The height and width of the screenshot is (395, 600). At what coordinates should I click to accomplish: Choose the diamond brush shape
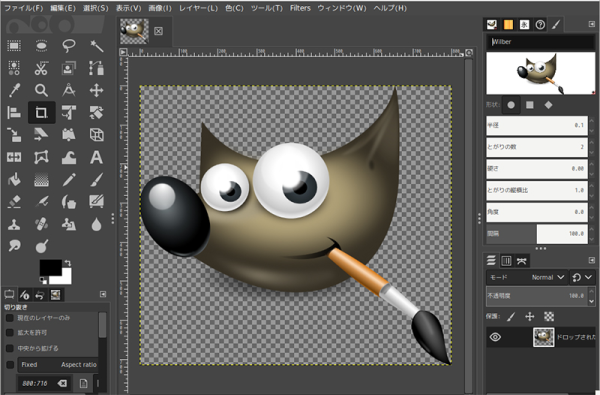[x=548, y=105]
